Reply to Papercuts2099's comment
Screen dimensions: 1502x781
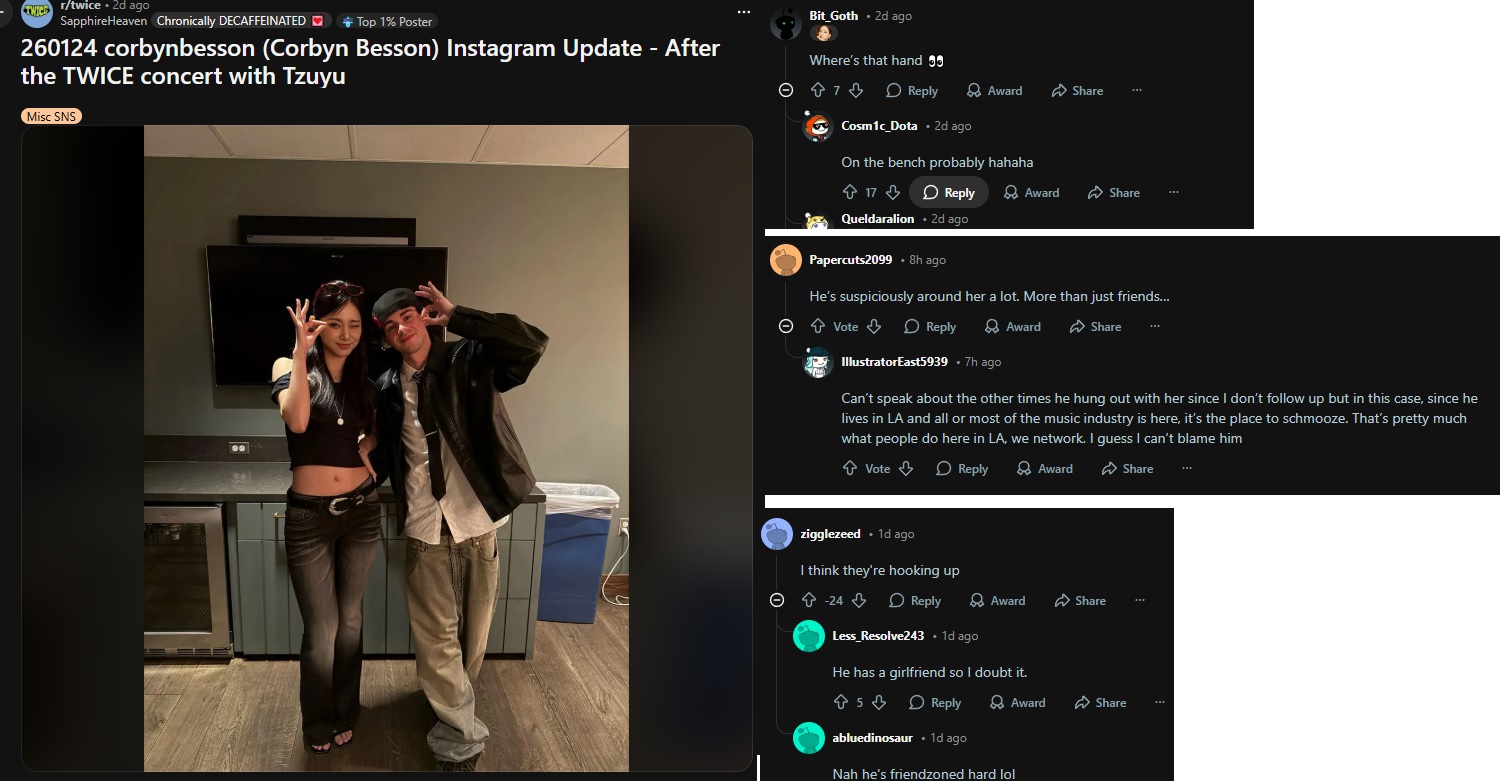coord(930,326)
